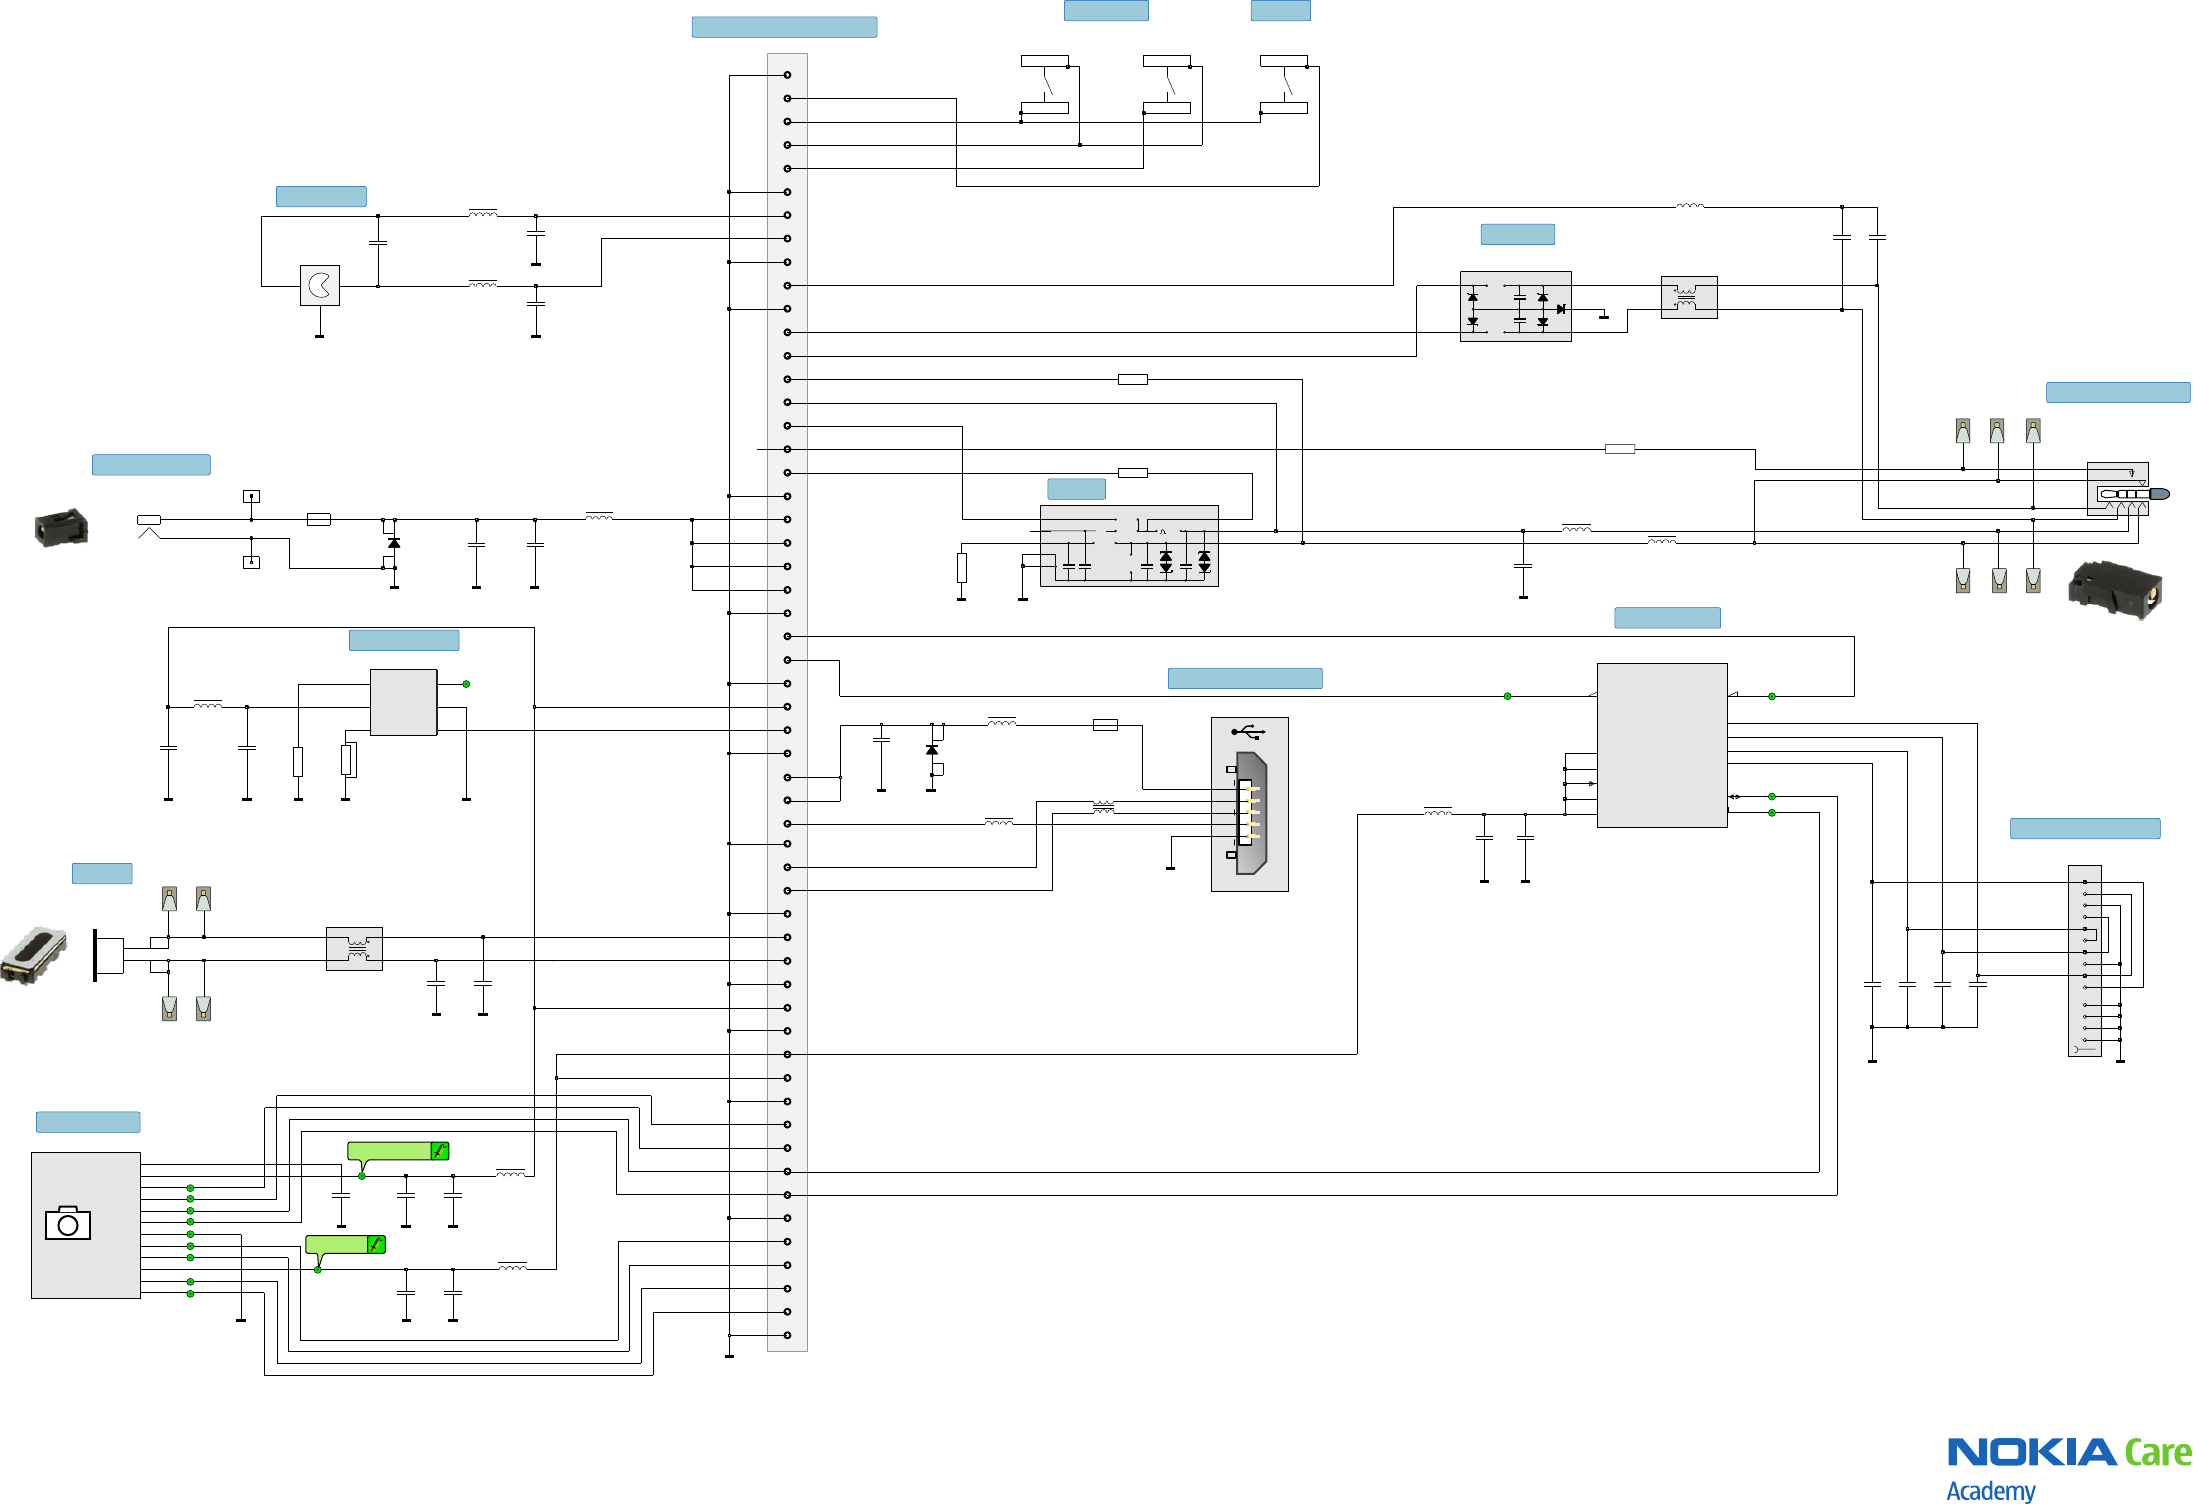Click the headset jack connector photo
The image size is (2193, 1504).
(x=2115, y=590)
